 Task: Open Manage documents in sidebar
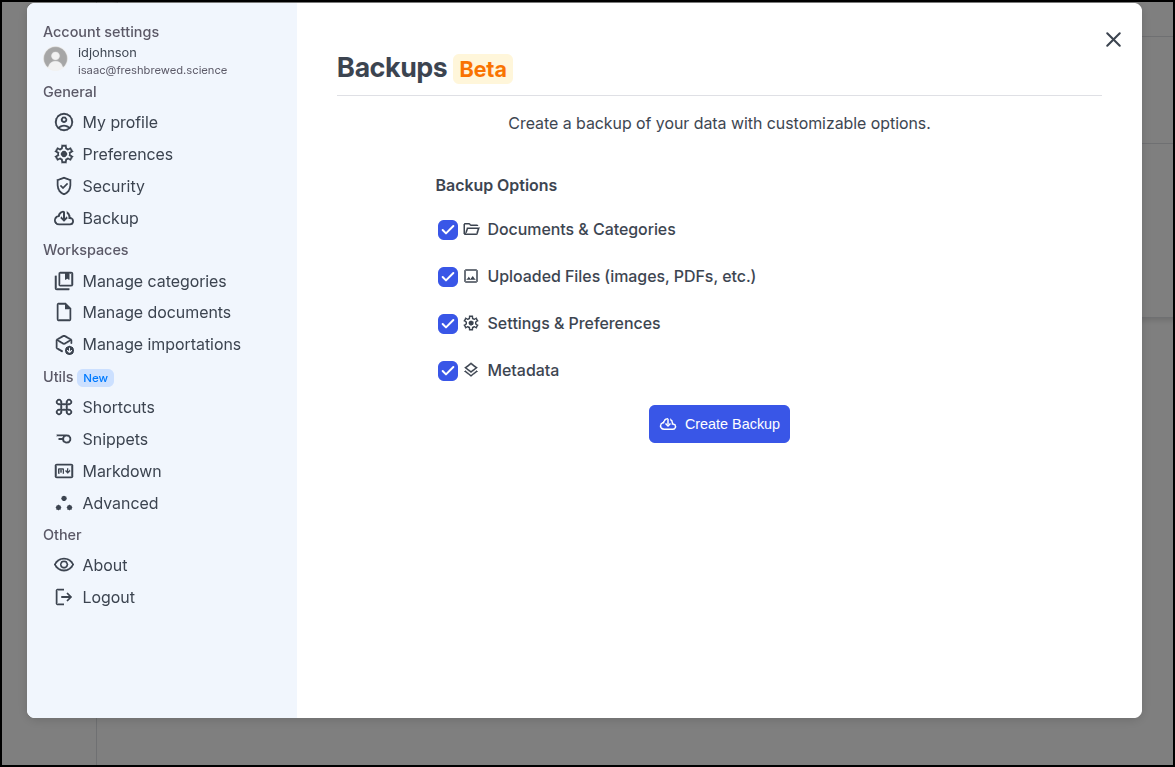click(x=156, y=312)
